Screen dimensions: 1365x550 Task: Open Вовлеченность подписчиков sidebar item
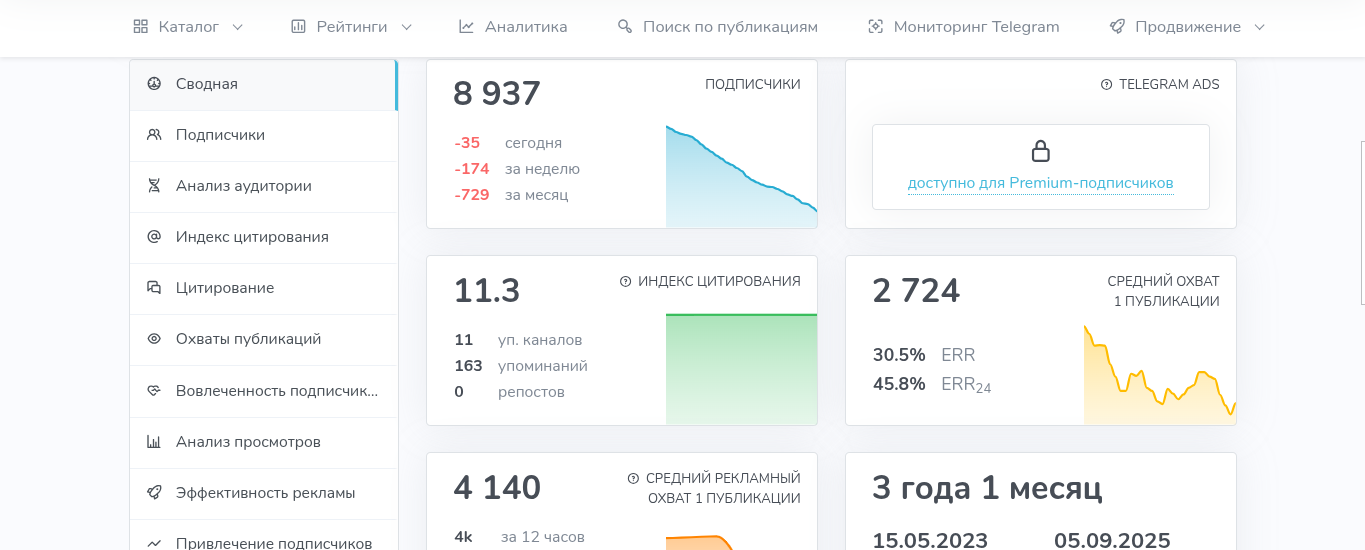264,390
